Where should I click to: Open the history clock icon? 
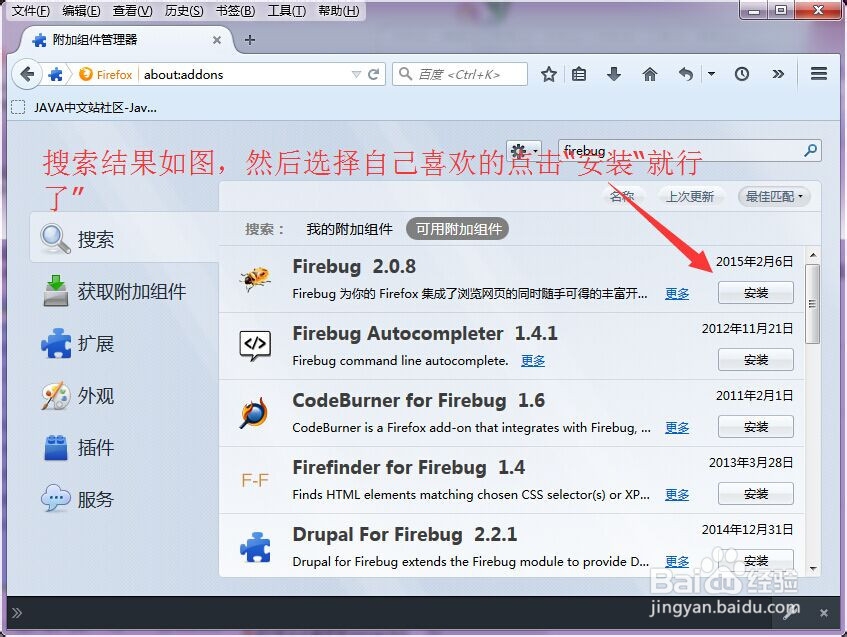(x=742, y=74)
